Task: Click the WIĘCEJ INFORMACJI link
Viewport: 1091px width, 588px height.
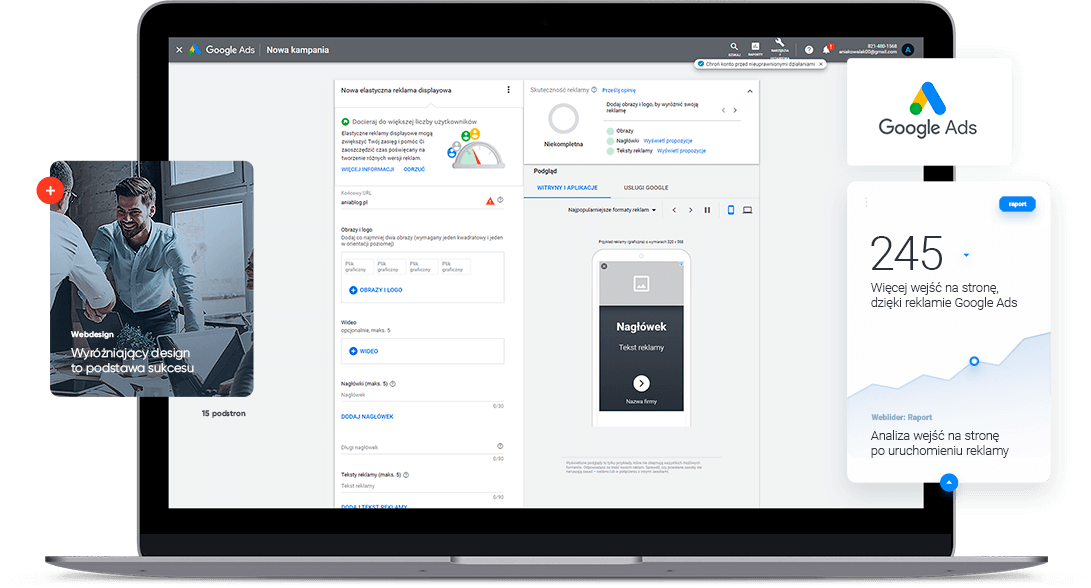Action: [x=367, y=169]
